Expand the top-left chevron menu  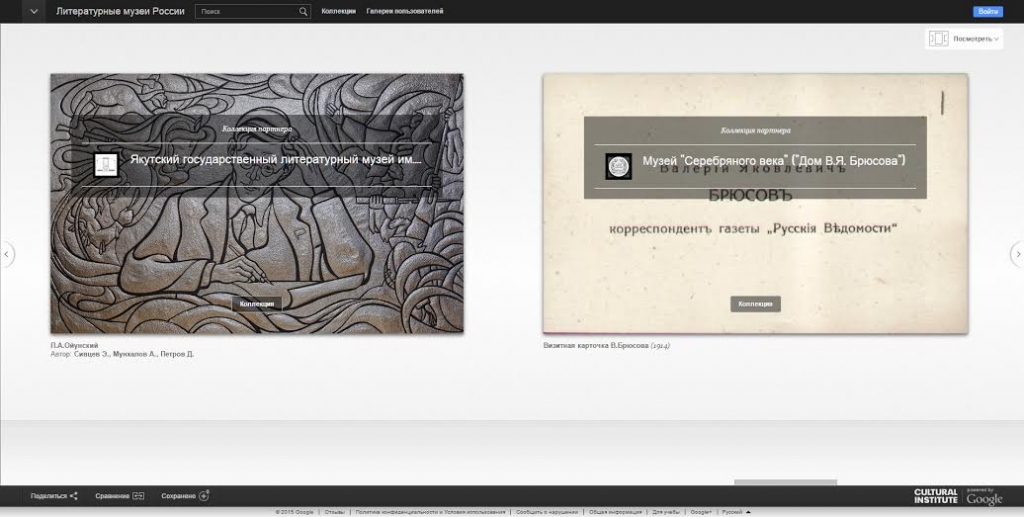[x=34, y=11]
